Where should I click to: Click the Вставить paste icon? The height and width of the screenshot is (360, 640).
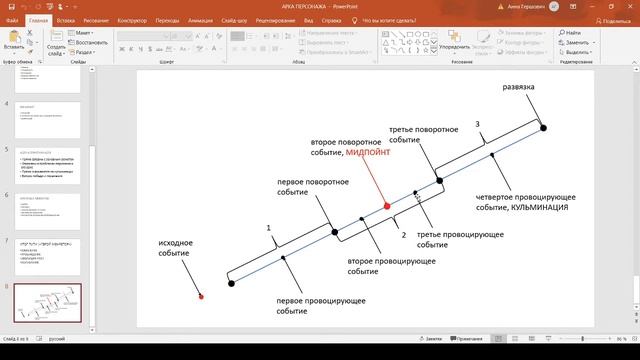coord(14,37)
